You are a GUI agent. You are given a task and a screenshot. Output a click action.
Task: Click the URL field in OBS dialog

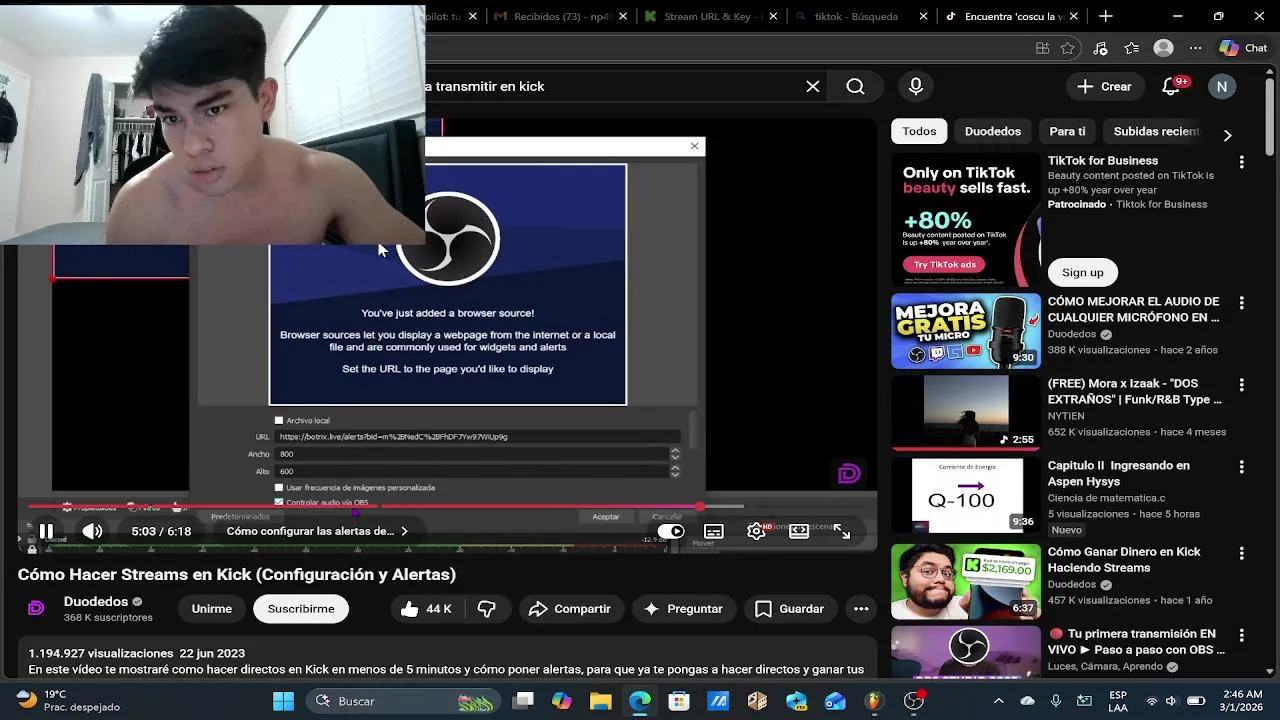point(479,436)
